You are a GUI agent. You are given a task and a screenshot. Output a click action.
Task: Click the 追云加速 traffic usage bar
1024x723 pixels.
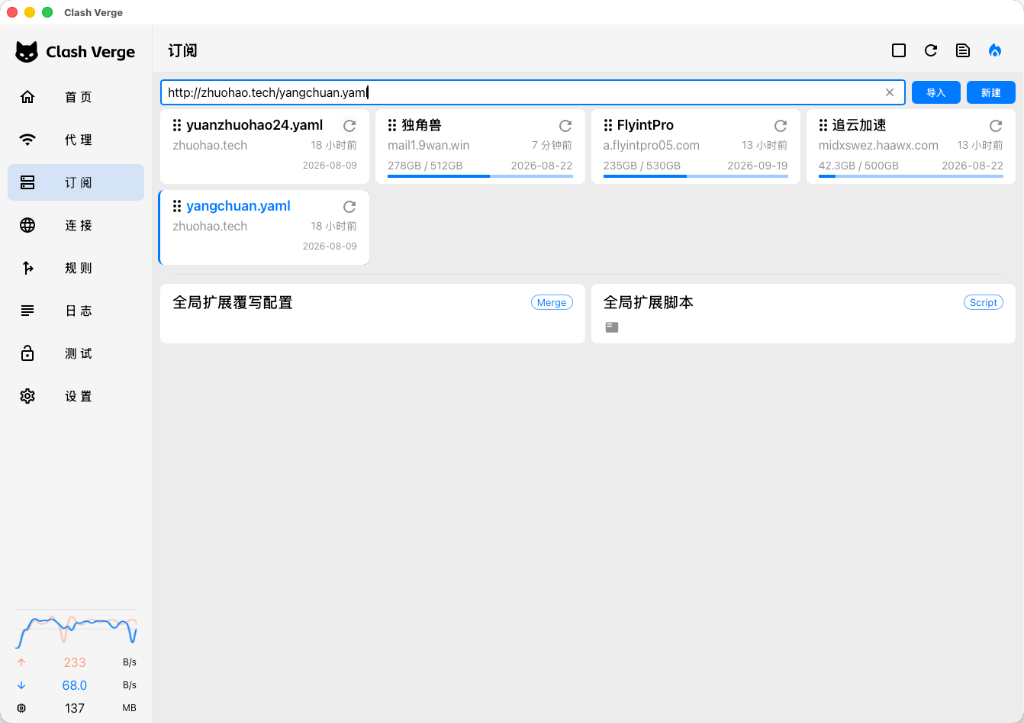click(x=910, y=176)
